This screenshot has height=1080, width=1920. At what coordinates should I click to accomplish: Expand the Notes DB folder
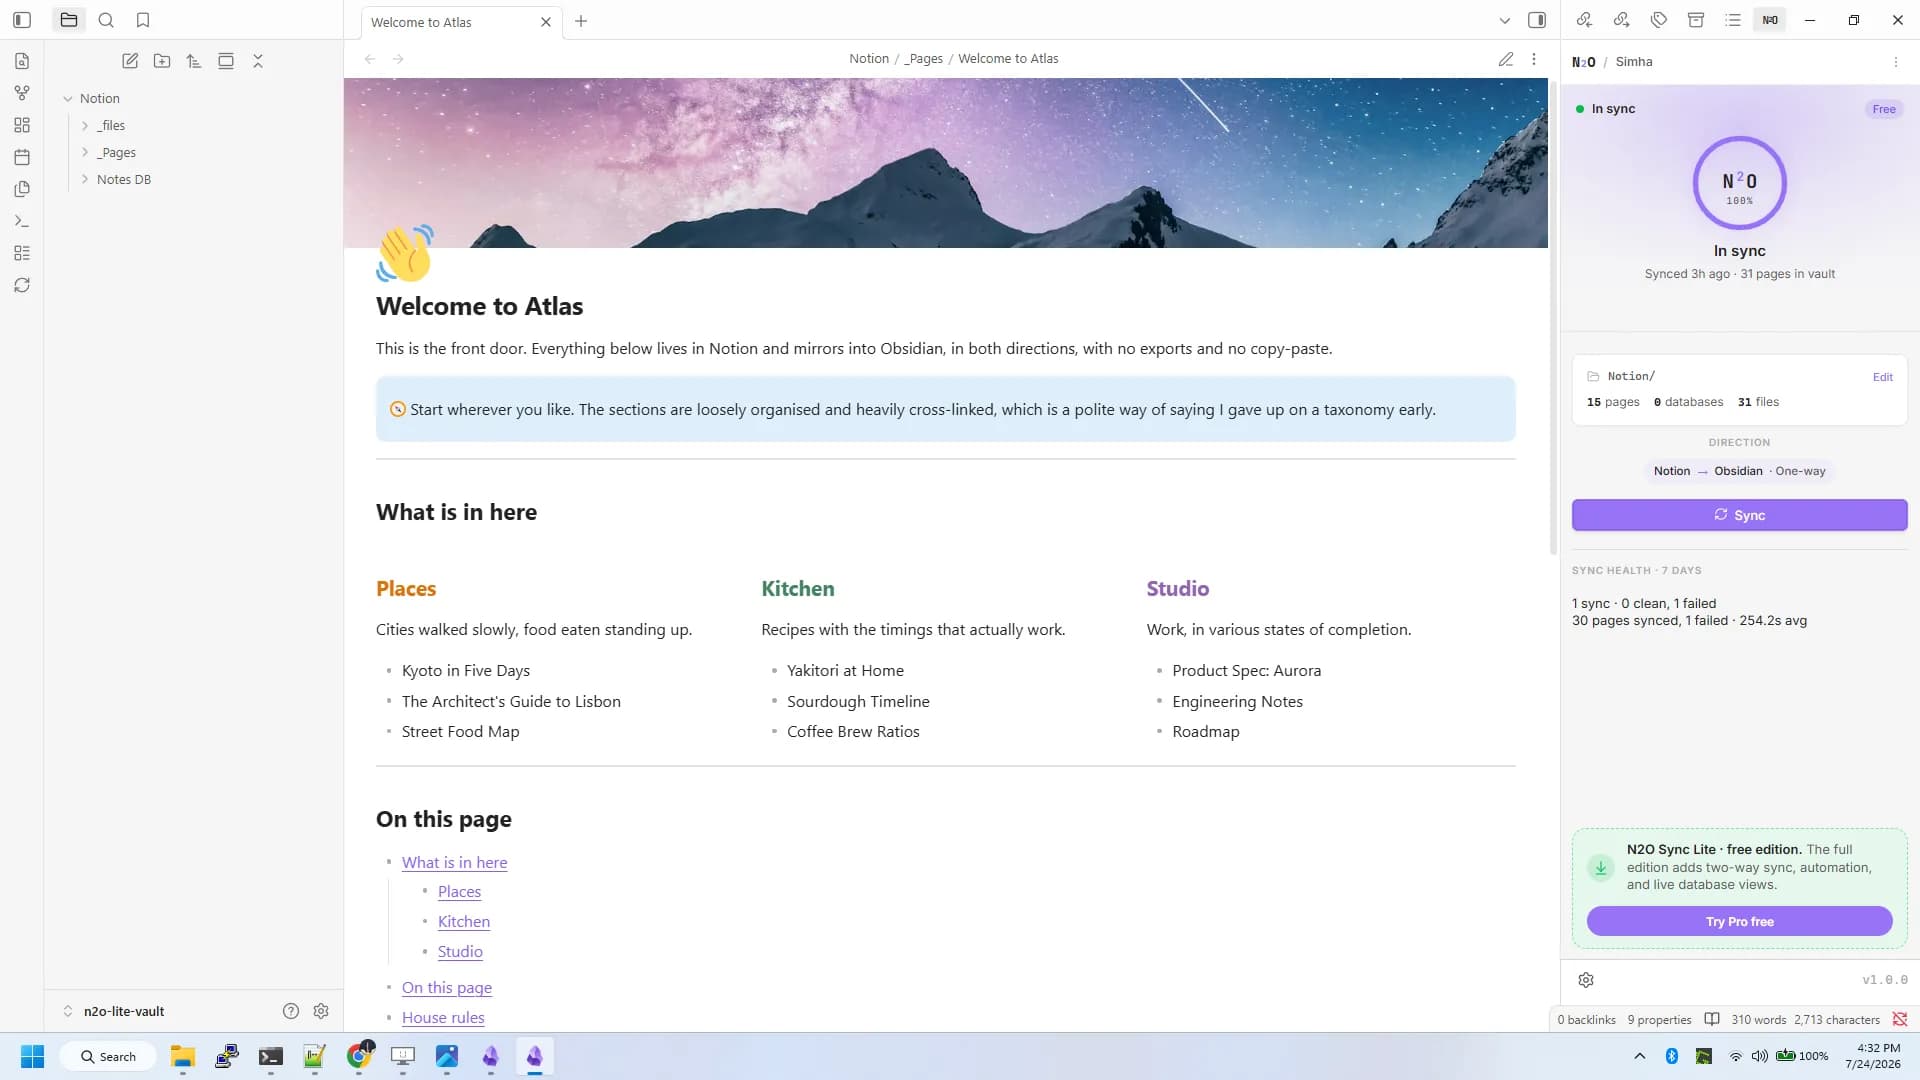85,179
